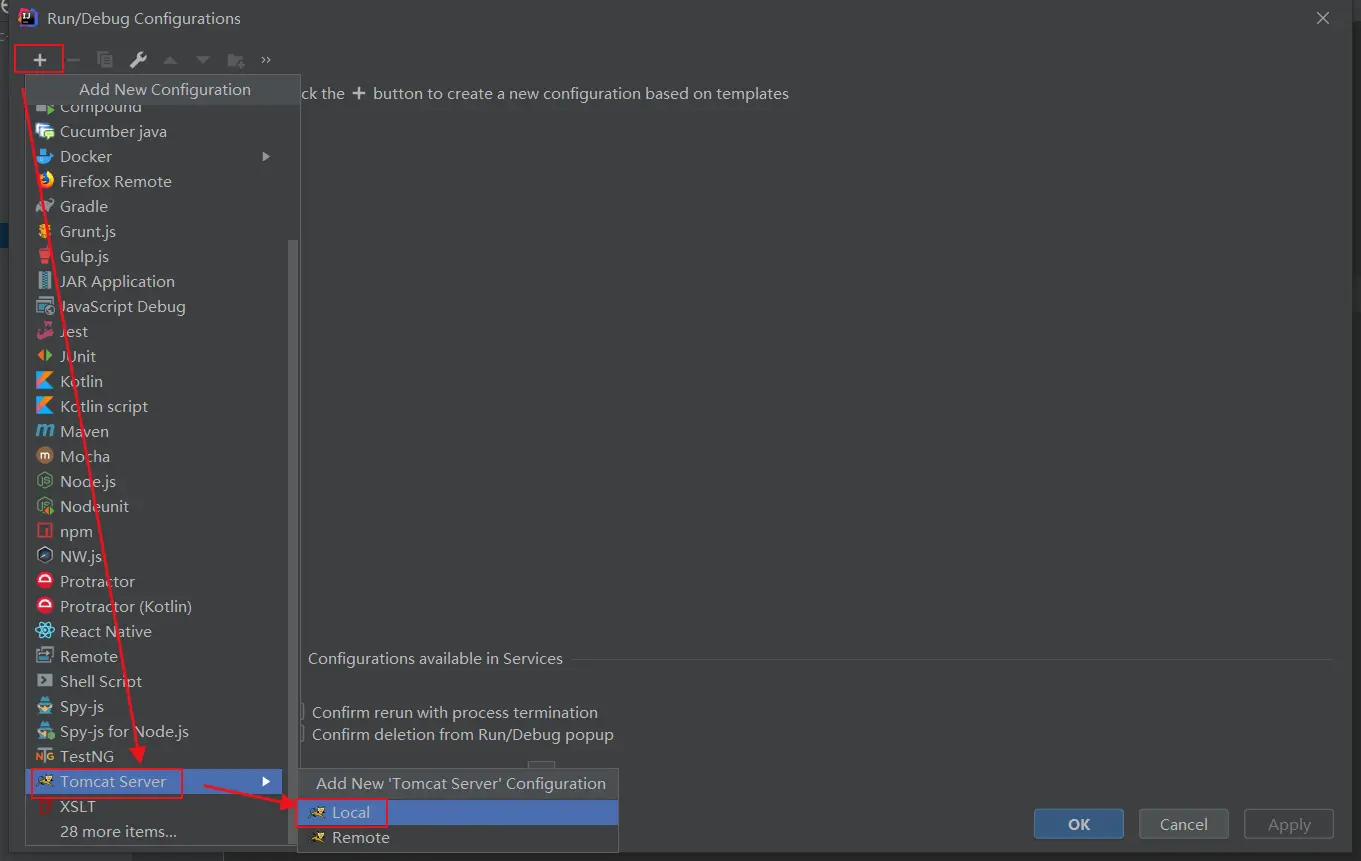The image size is (1361, 861).
Task: Select Shell Script configuration type
Action: pos(155,681)
